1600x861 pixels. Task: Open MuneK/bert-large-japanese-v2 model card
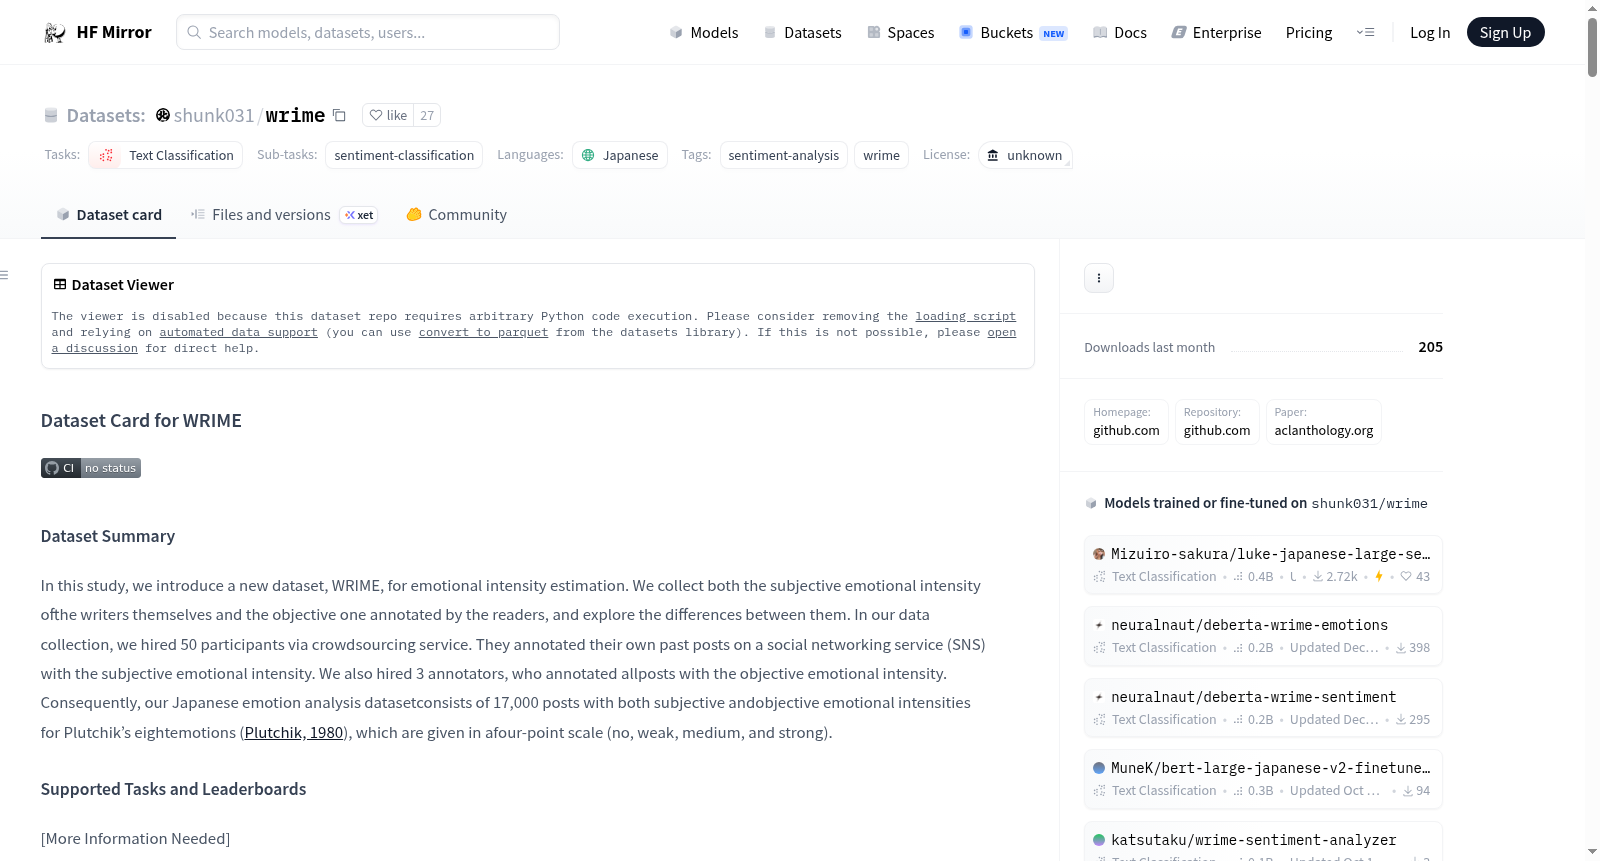pos(1263,779)
